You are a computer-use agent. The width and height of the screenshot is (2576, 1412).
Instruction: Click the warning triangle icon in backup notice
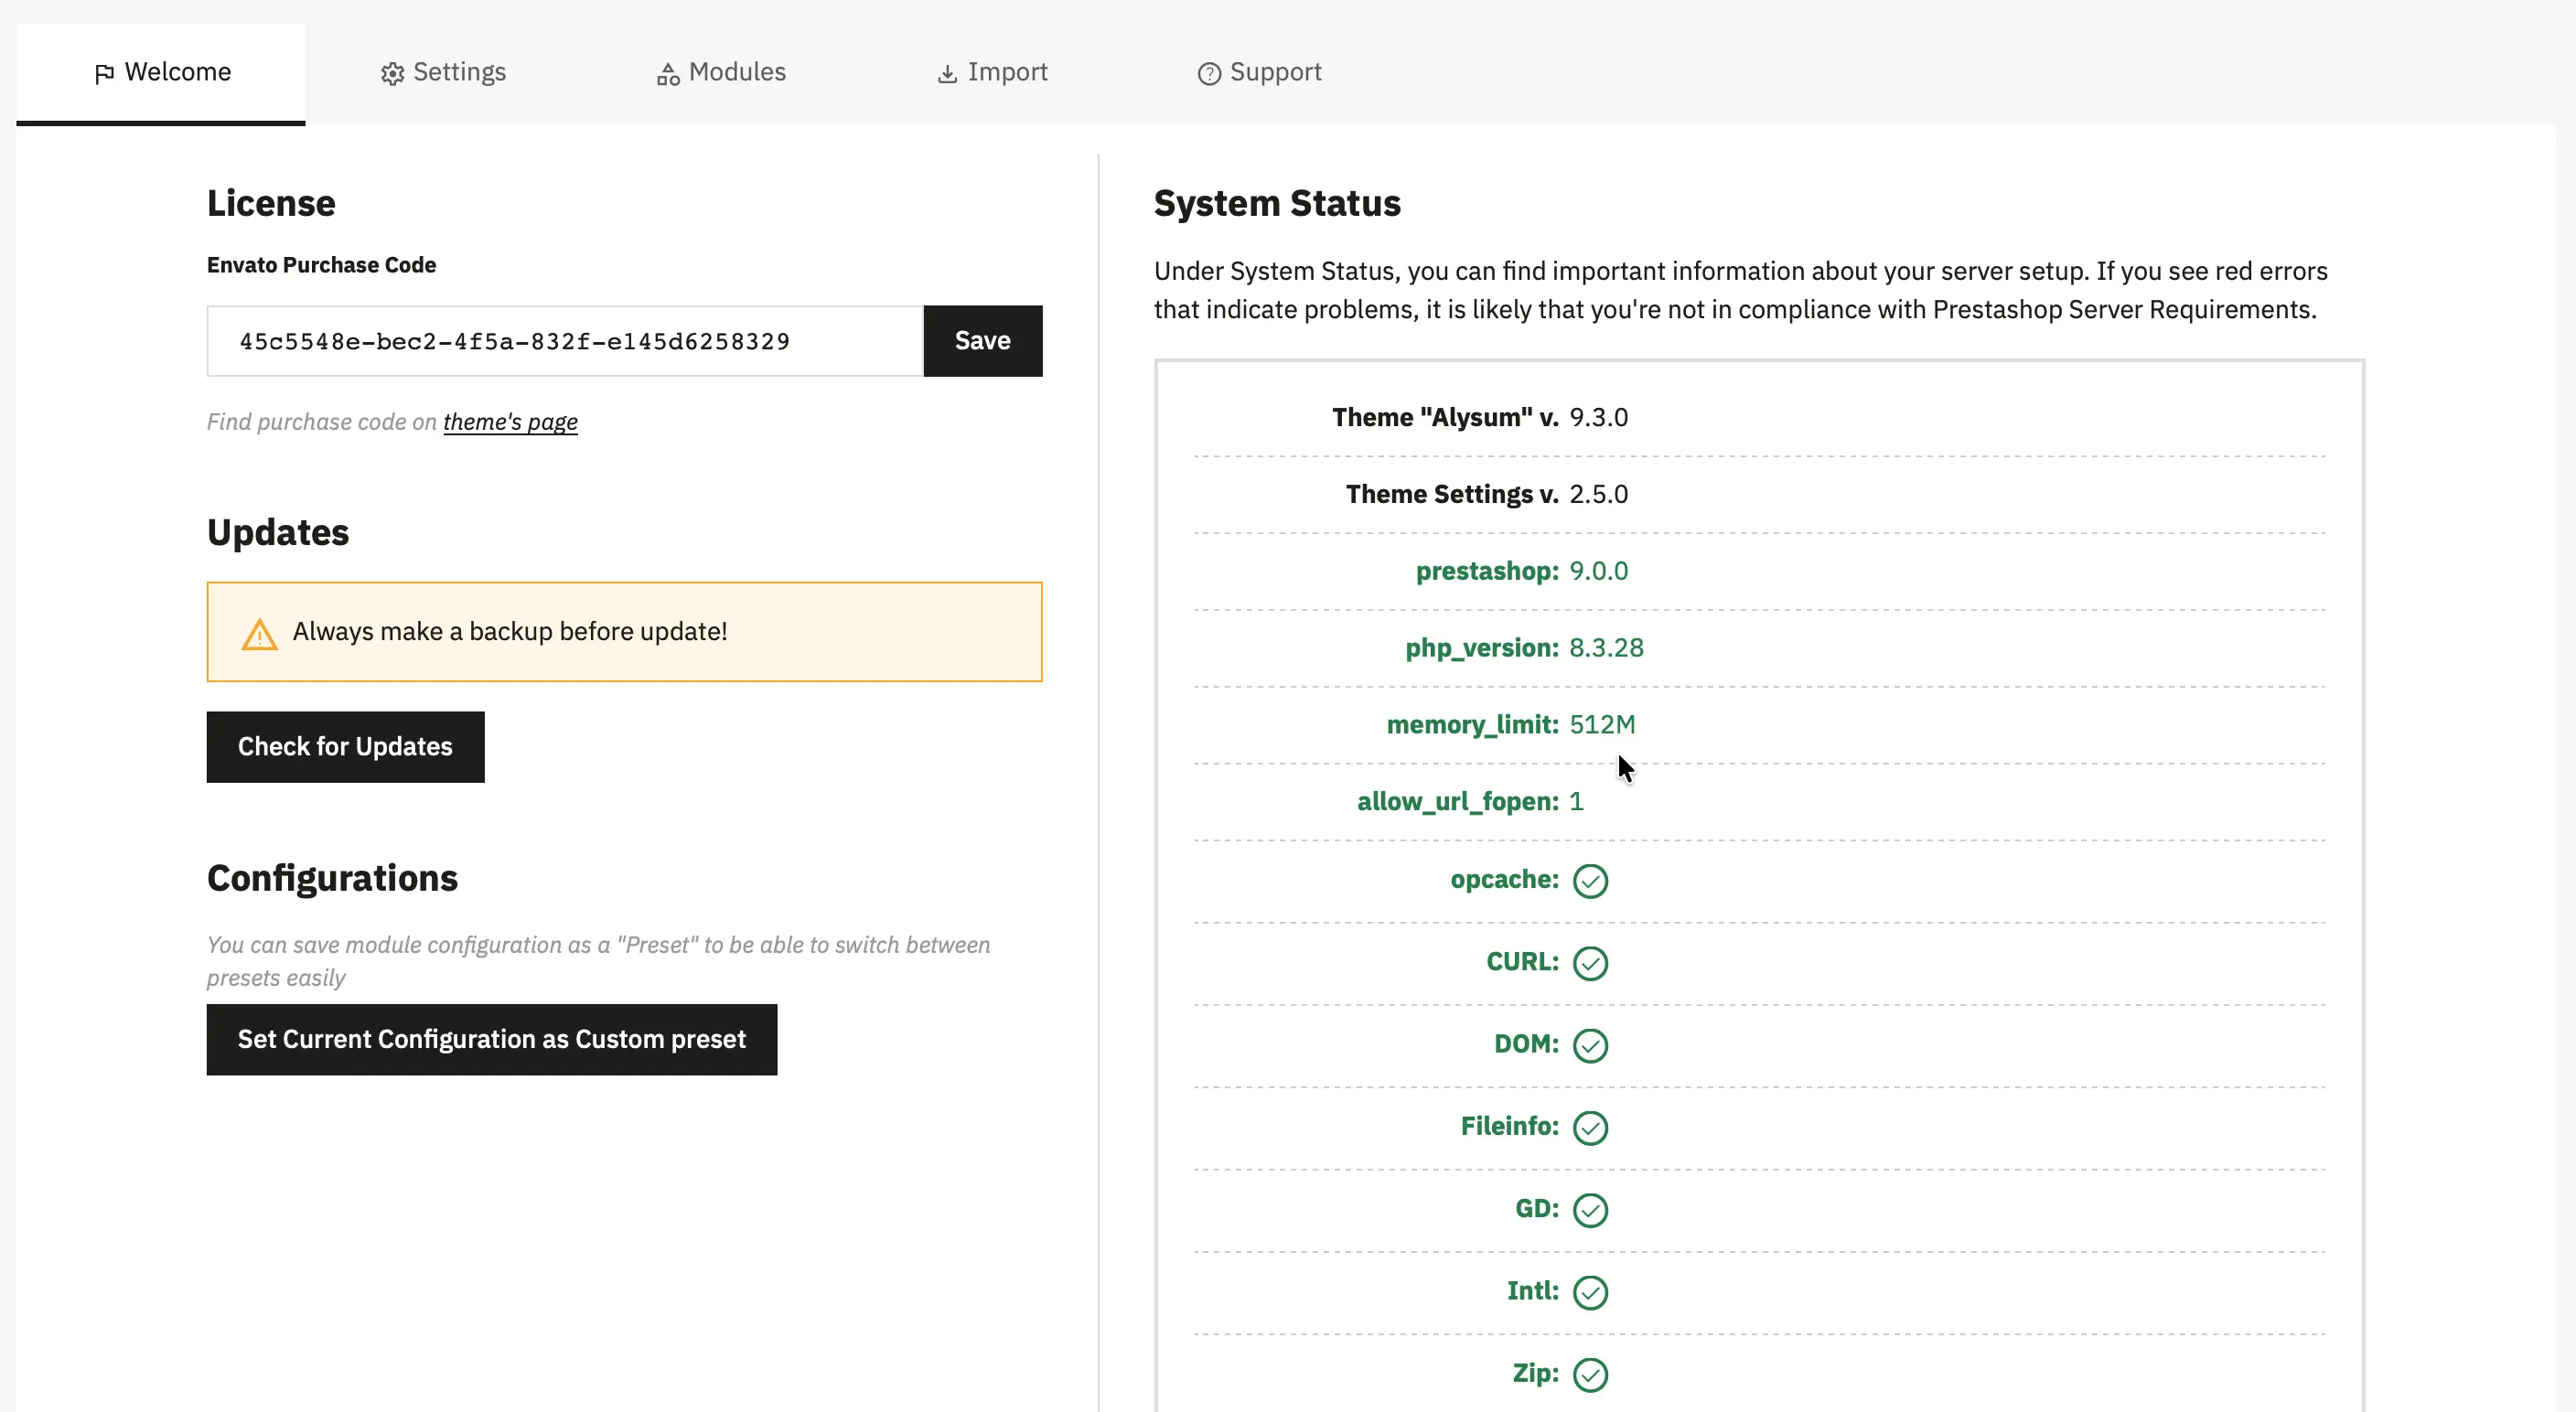[x=259, y=634]
